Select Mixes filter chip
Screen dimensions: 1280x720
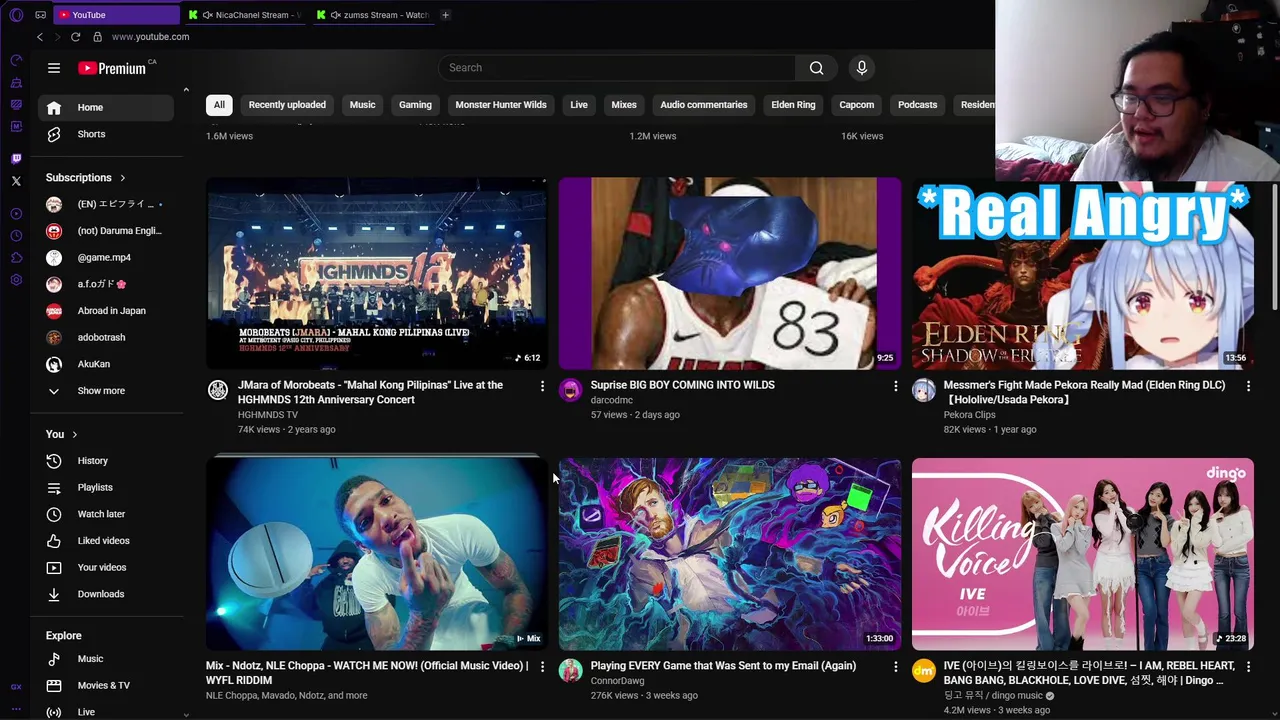[624, 105]
